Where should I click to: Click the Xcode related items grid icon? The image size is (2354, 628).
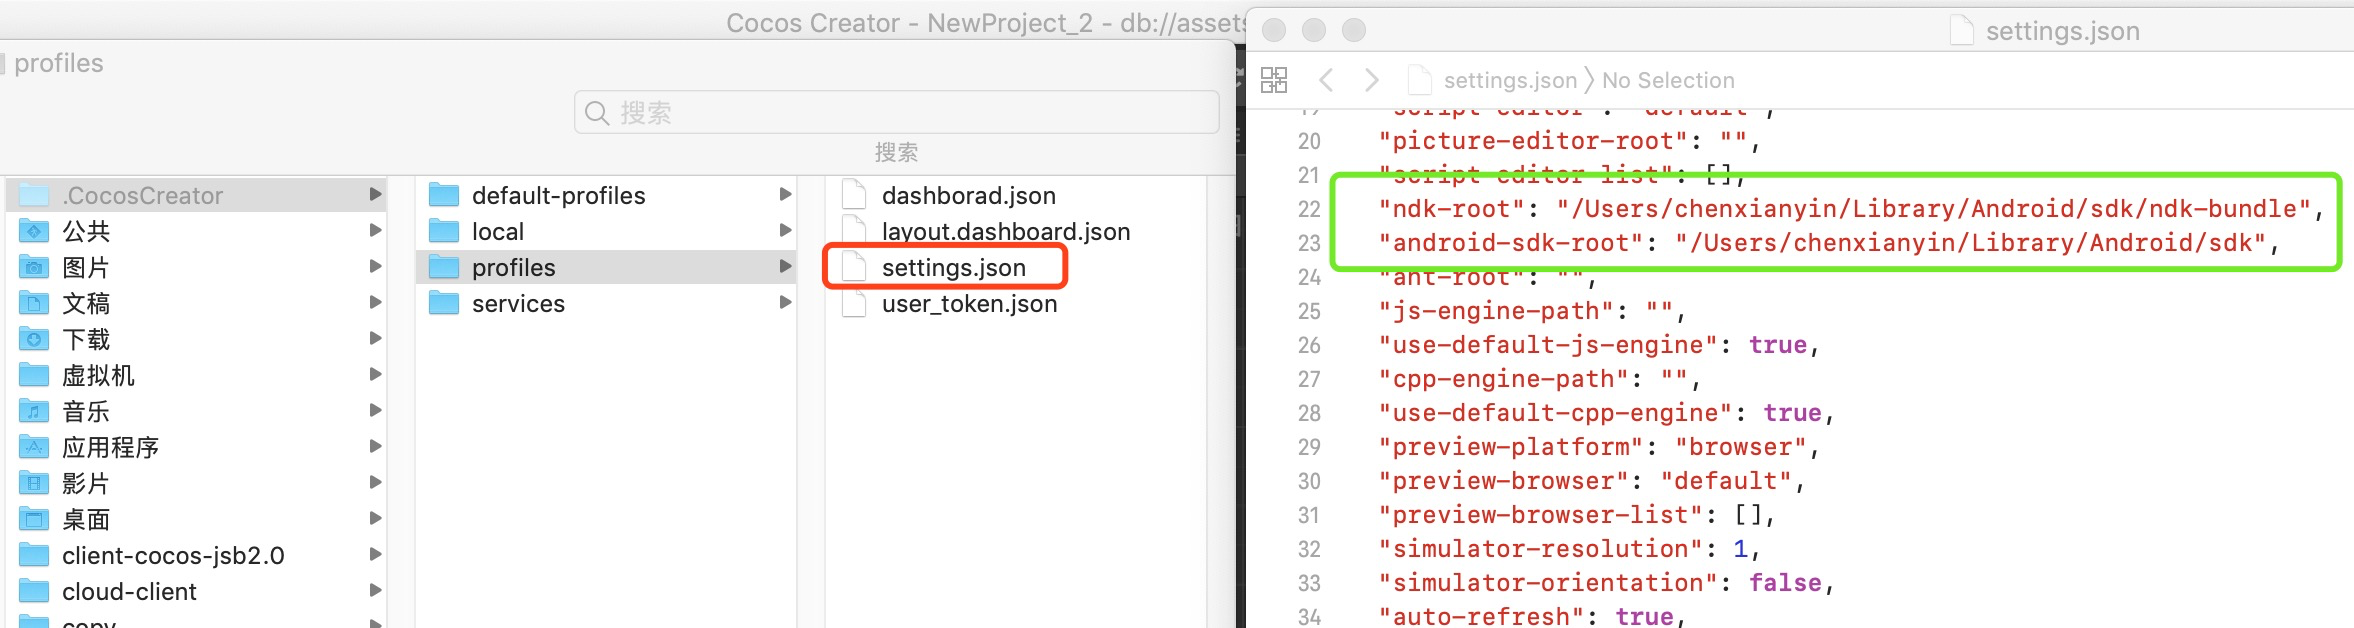(x=1274, y=80)
